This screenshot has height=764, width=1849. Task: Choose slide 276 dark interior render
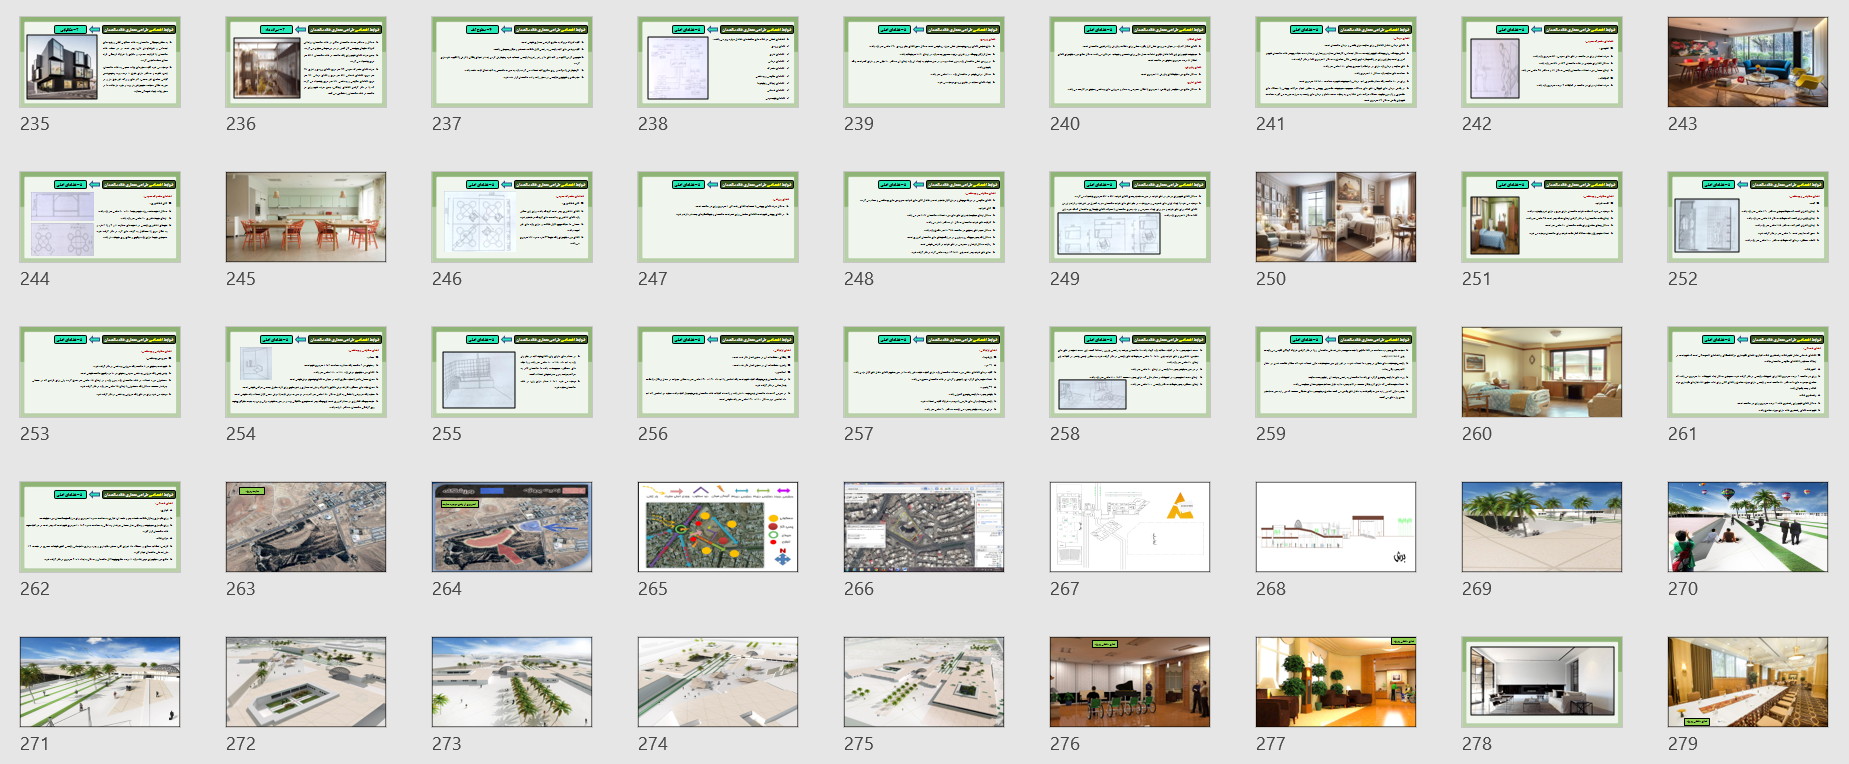point(1129,682)
